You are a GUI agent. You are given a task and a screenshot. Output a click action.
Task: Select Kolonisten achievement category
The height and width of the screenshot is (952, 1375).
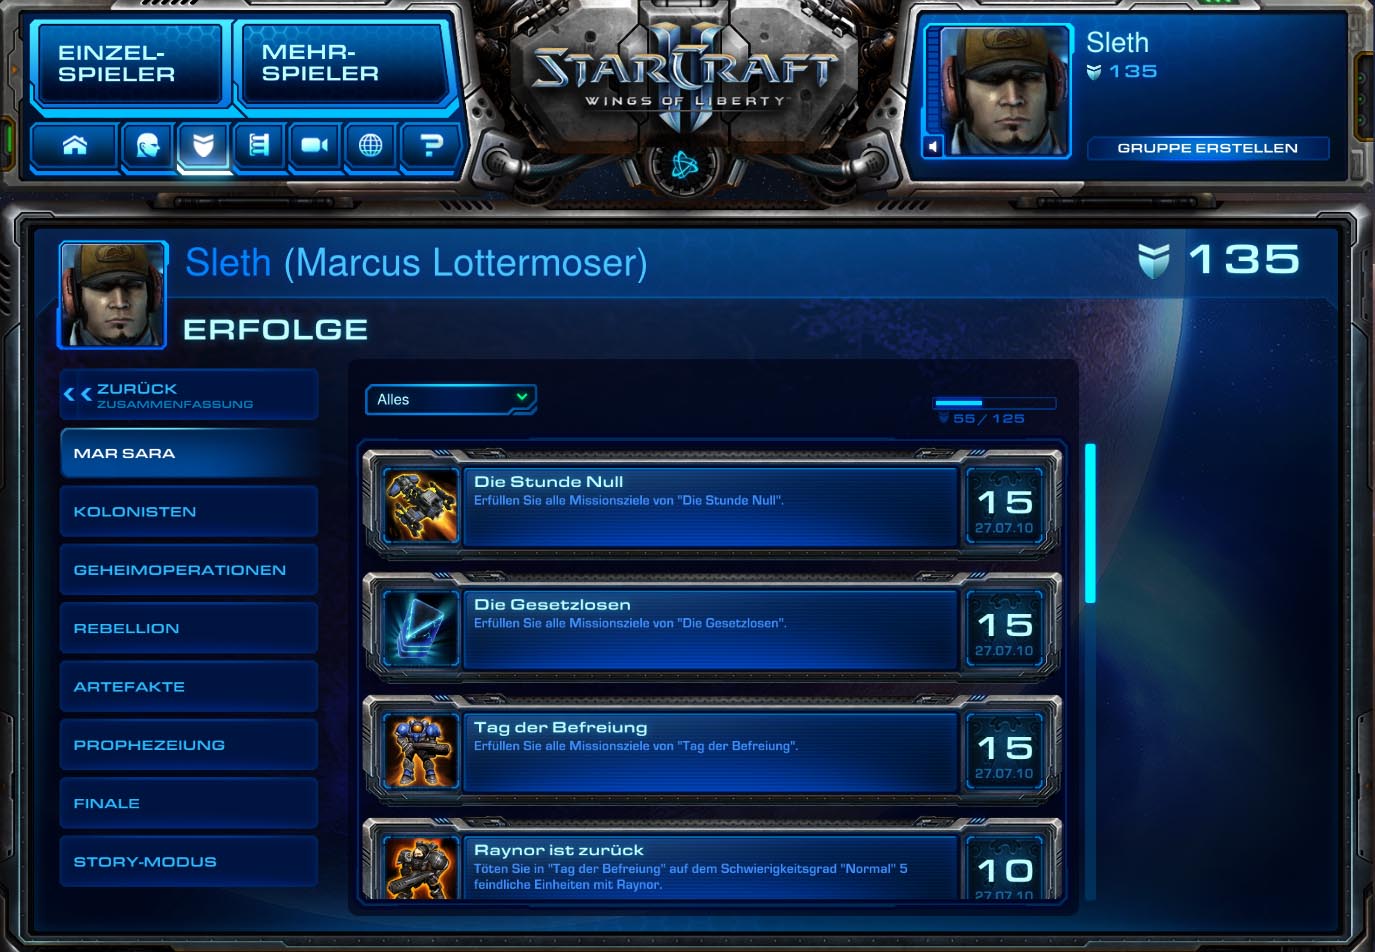189,511
